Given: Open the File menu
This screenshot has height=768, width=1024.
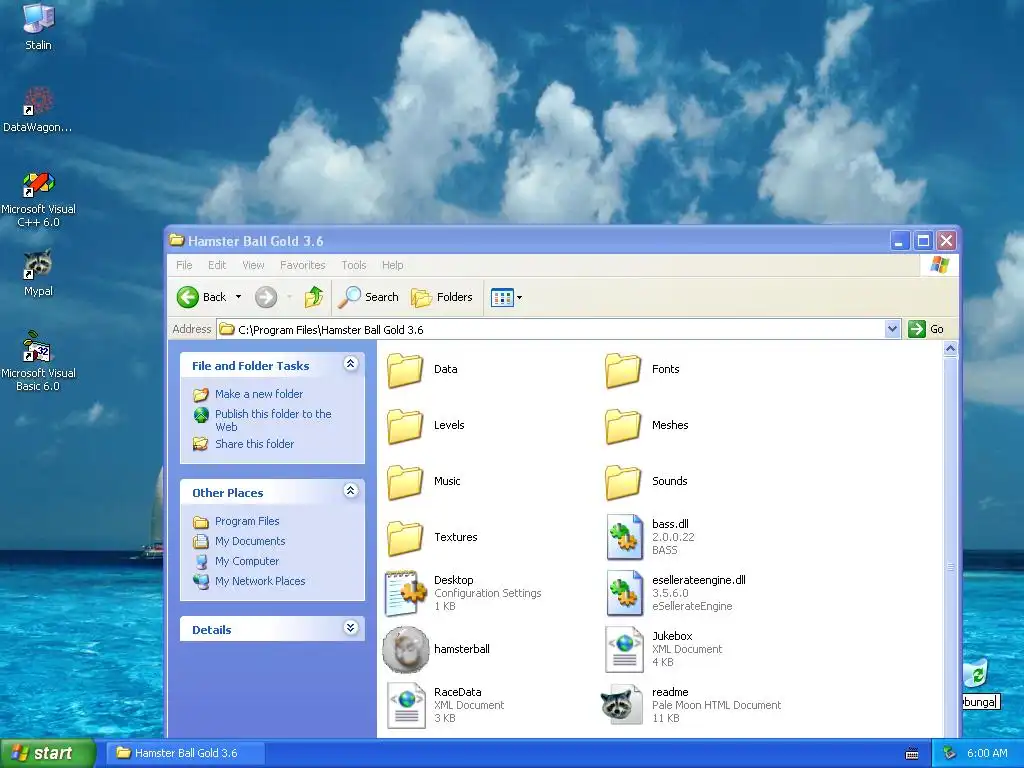Looking at the screenshot, I should 184,265.
